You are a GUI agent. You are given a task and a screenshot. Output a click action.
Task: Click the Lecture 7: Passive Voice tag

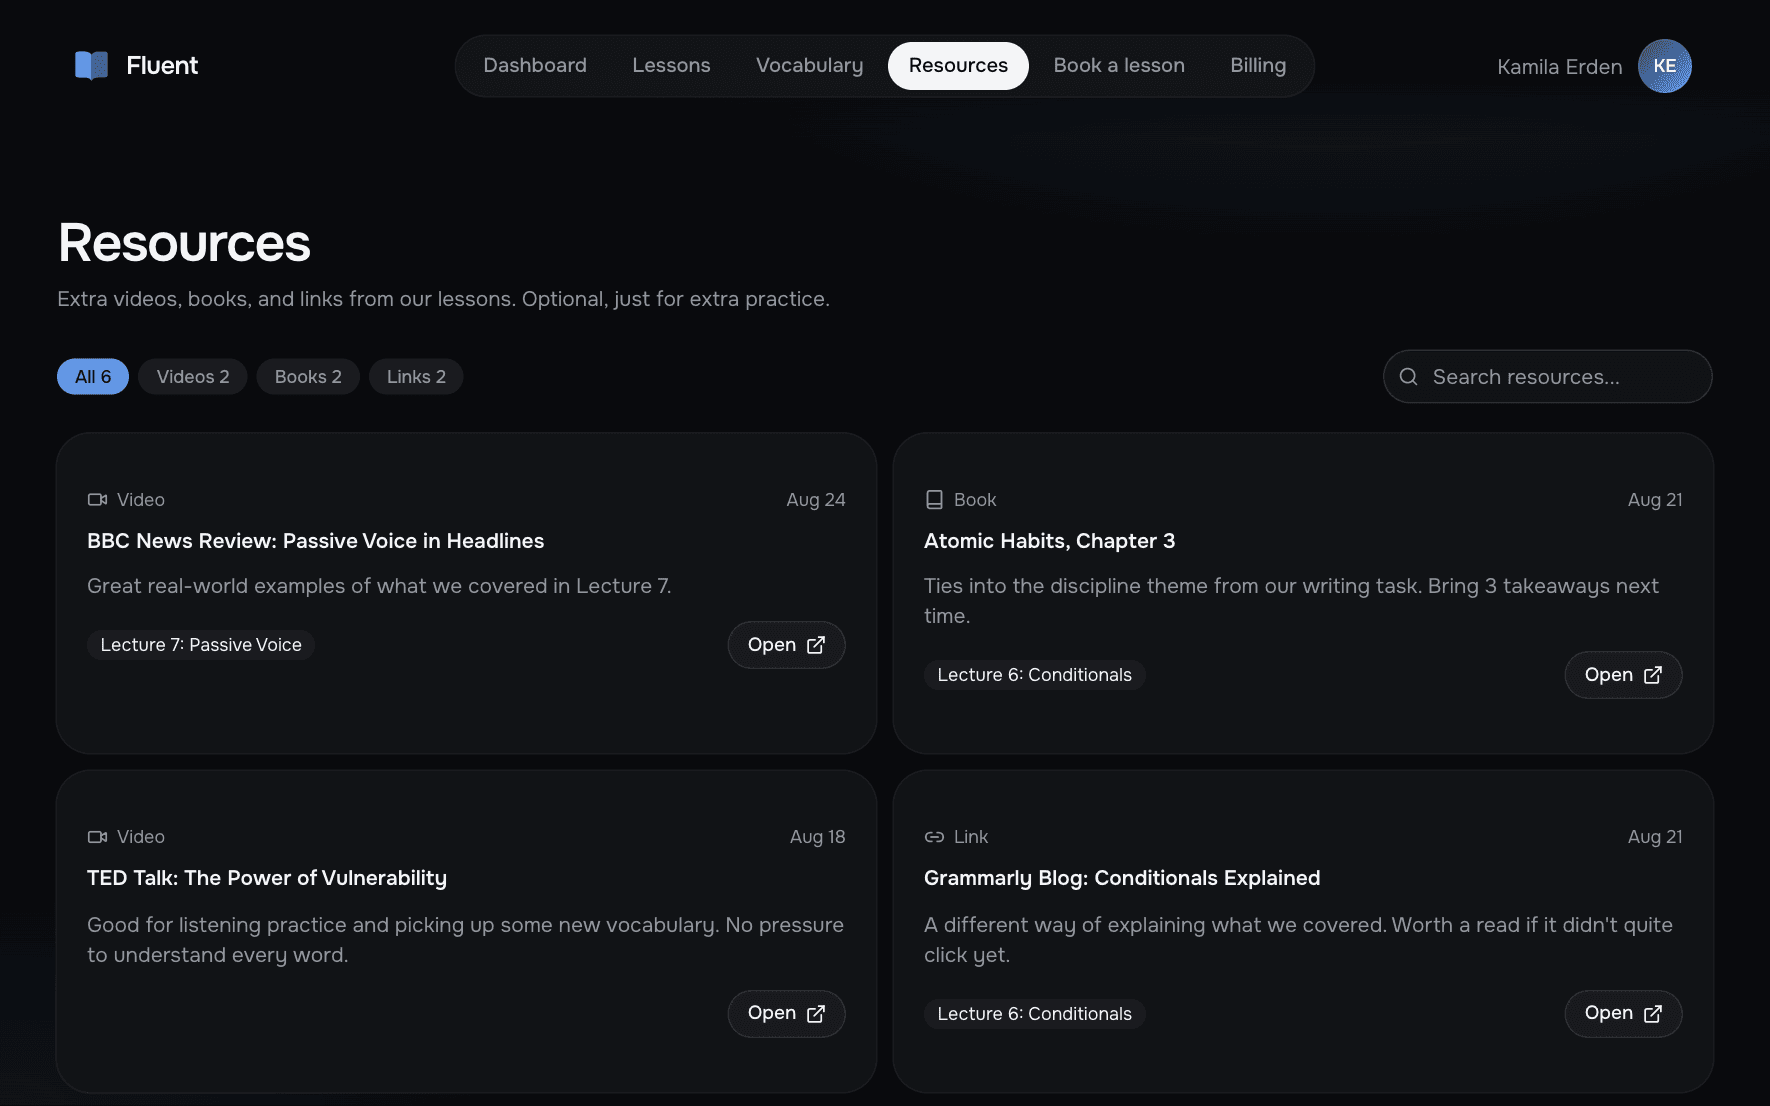click(201, 645)
